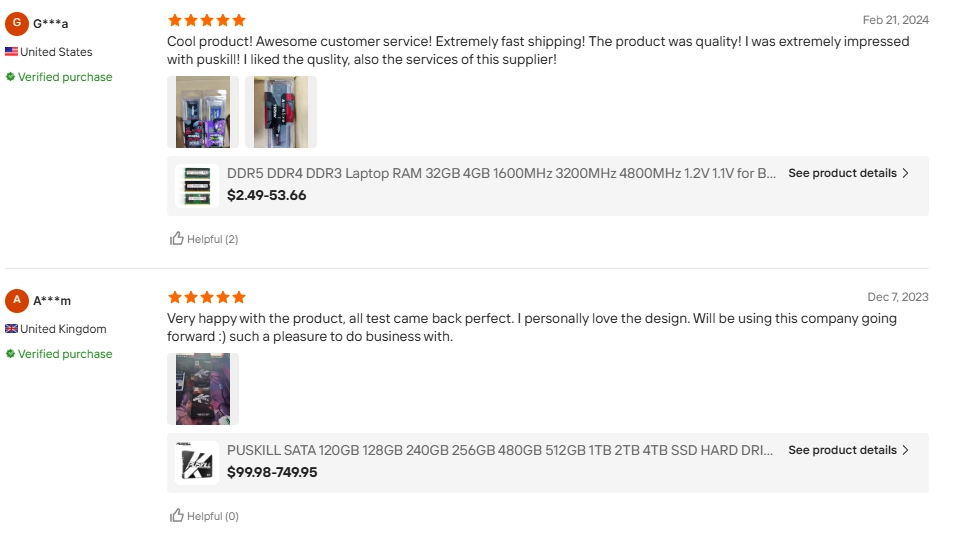
Task: Click A***m's orange avatar circle
Action: click(x=17, y=300)
